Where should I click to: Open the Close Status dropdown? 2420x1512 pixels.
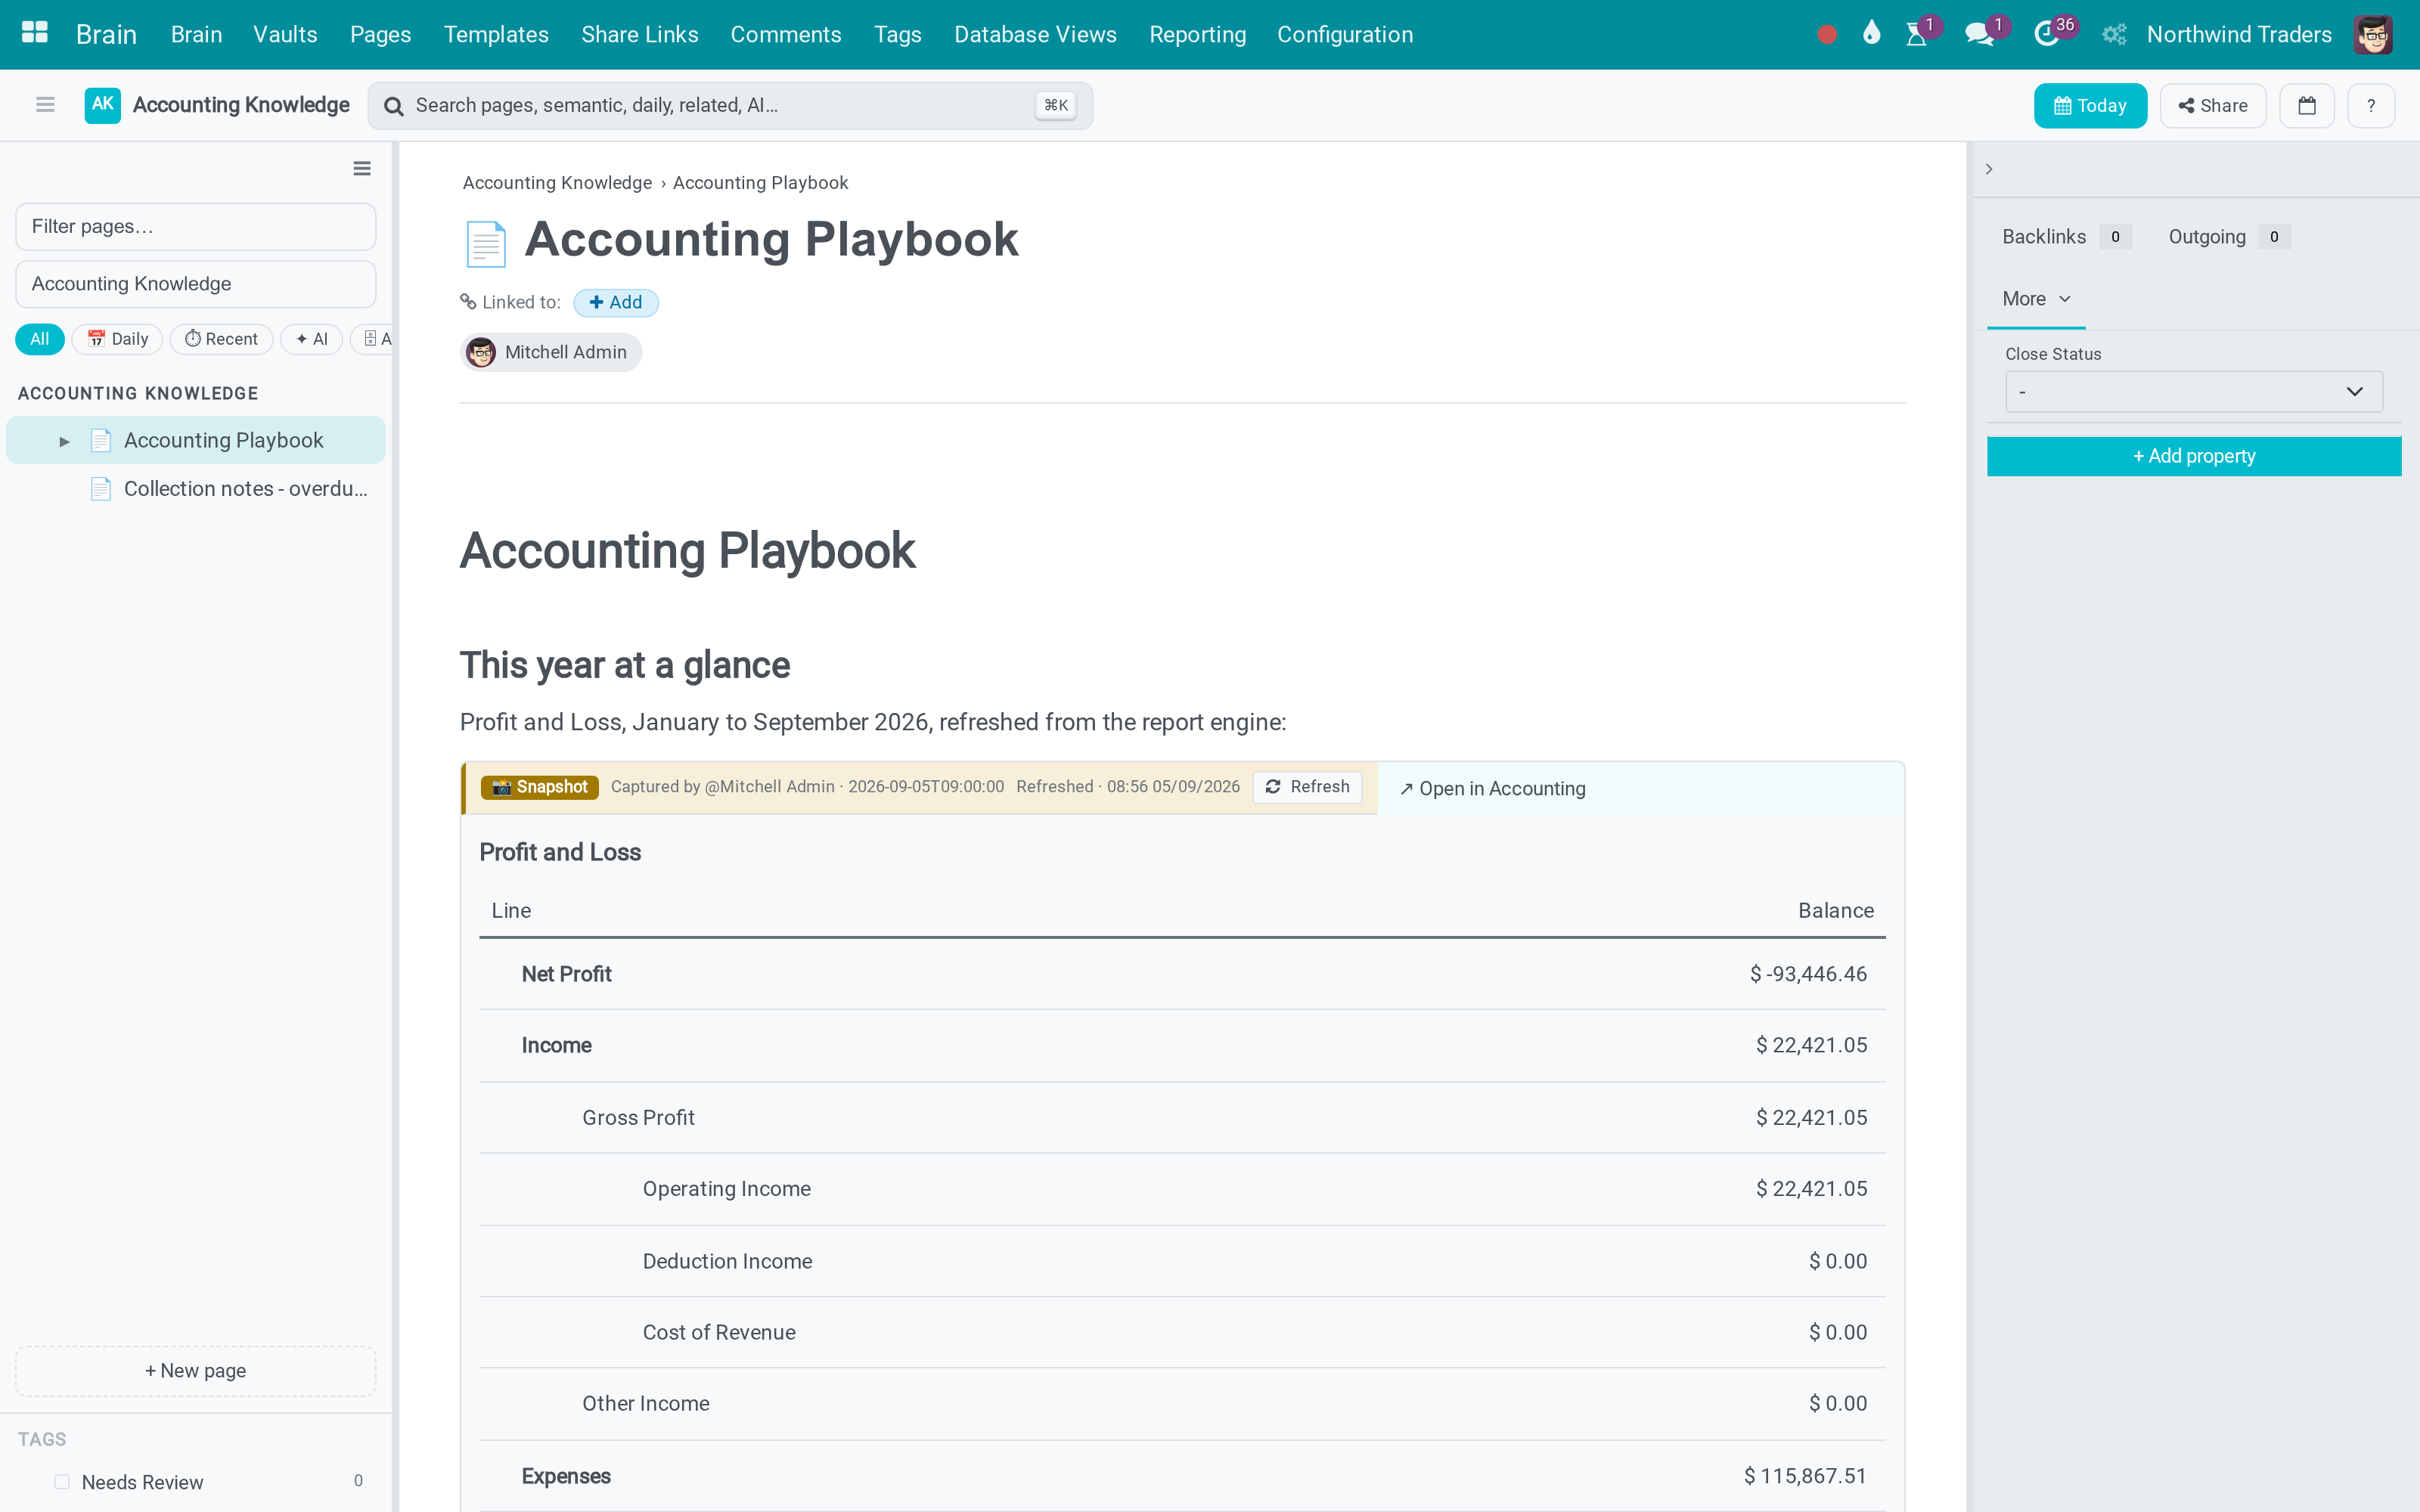[2193, 392]
